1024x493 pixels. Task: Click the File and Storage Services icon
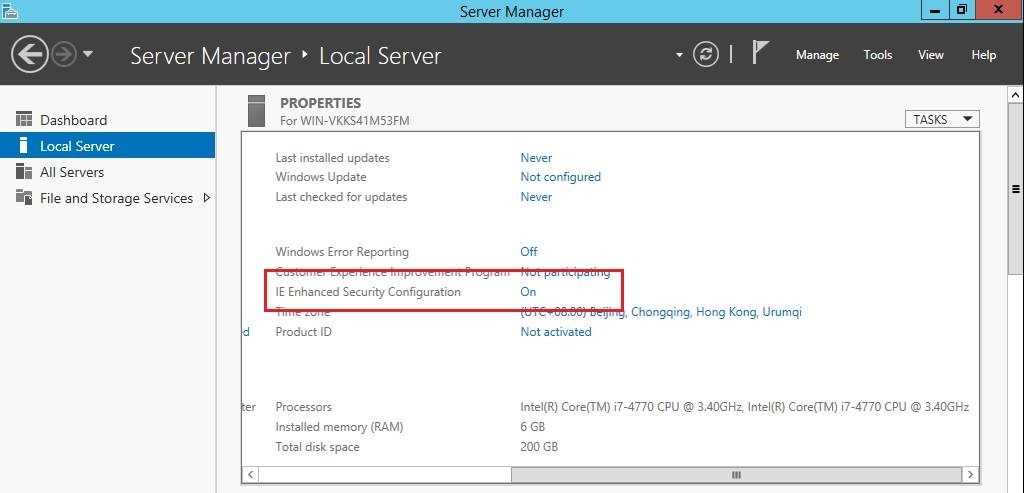(x=24, y=197)
